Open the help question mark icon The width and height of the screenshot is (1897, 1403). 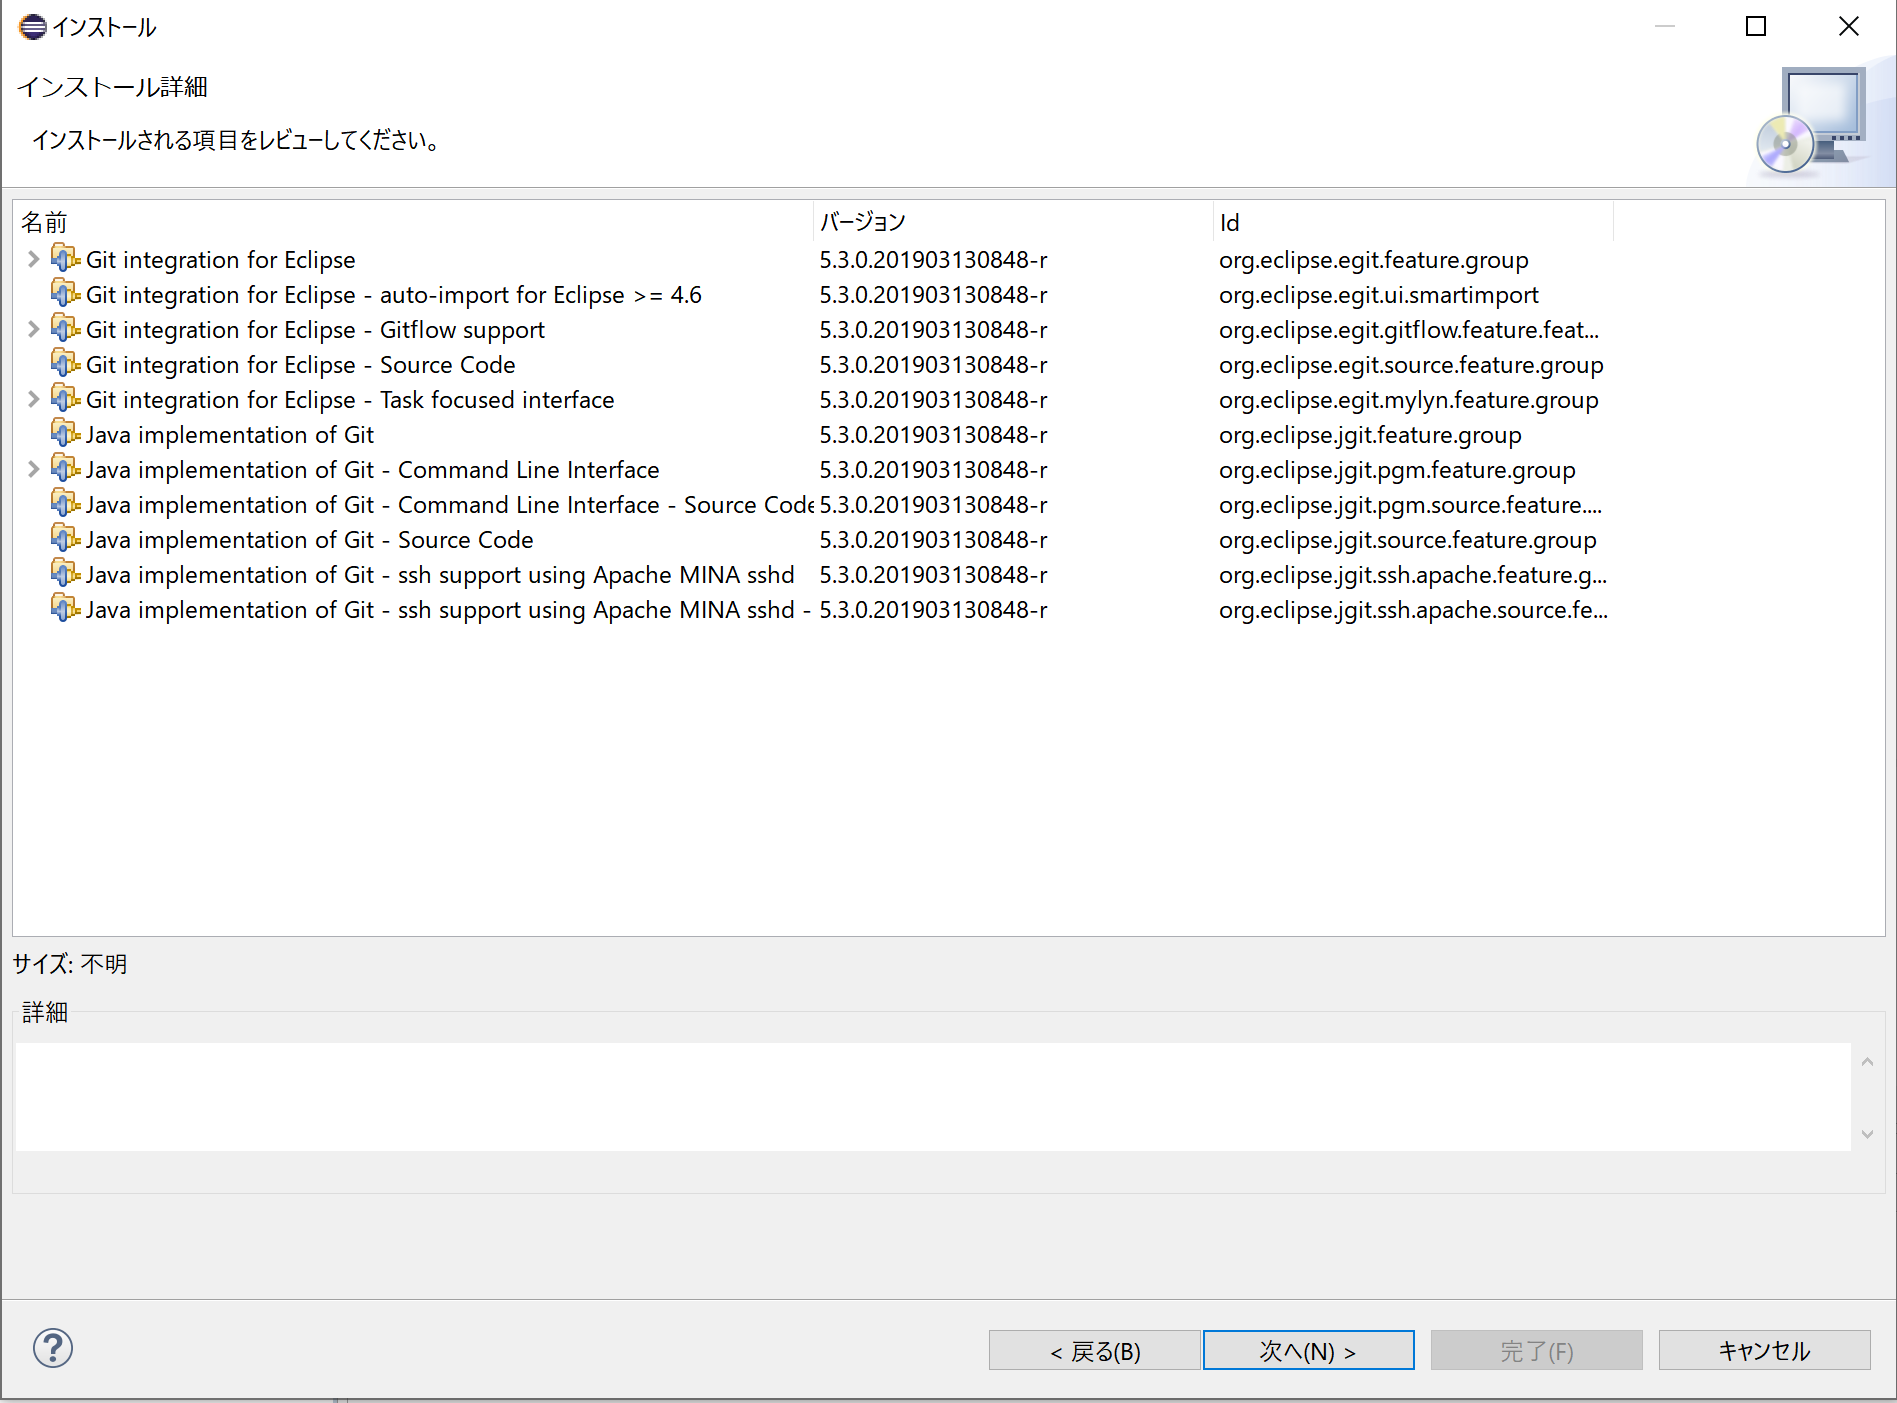(x=53, y=1348)
